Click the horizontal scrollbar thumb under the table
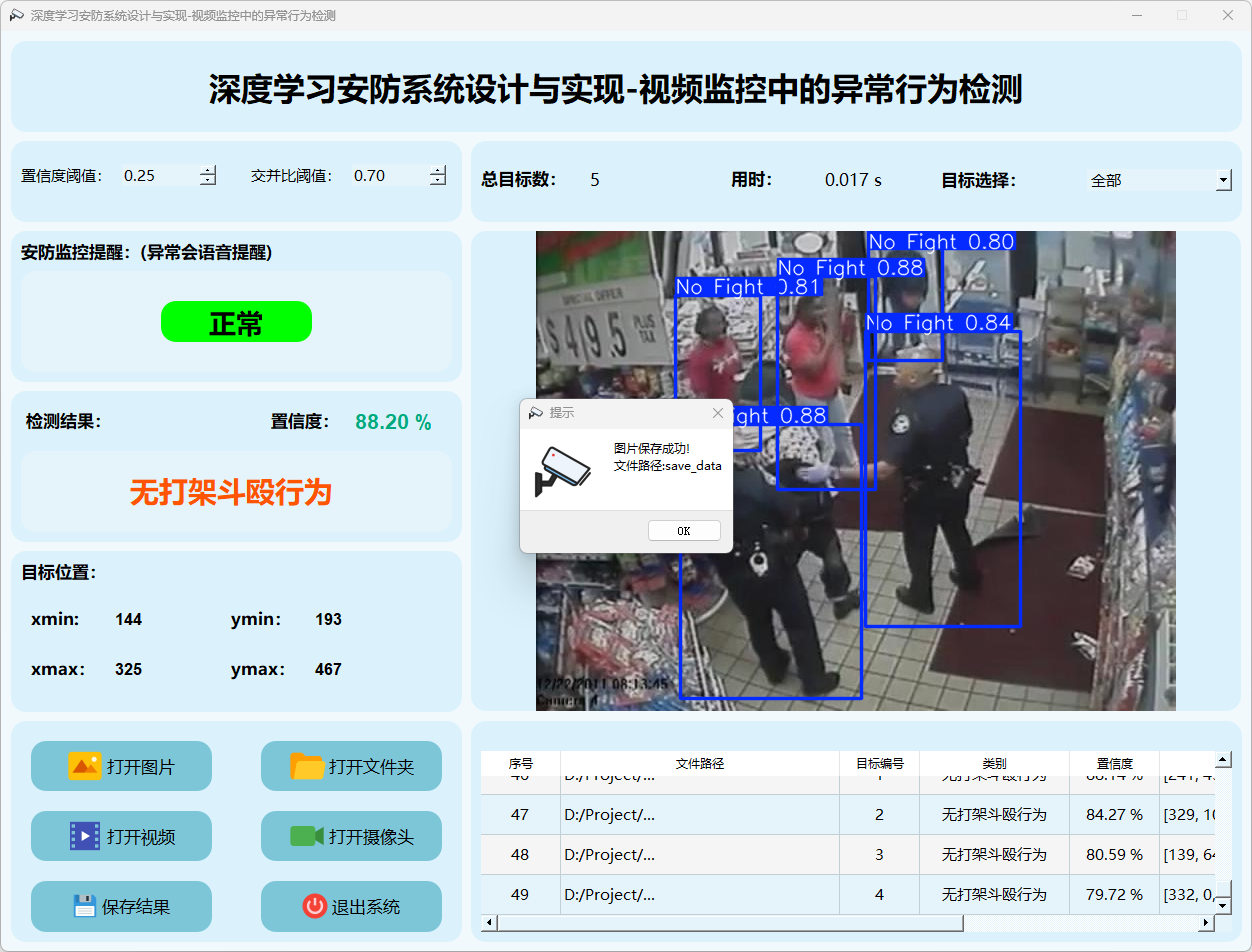The height and width of the screenshot is (952, 1252). (x=729, y=922)
